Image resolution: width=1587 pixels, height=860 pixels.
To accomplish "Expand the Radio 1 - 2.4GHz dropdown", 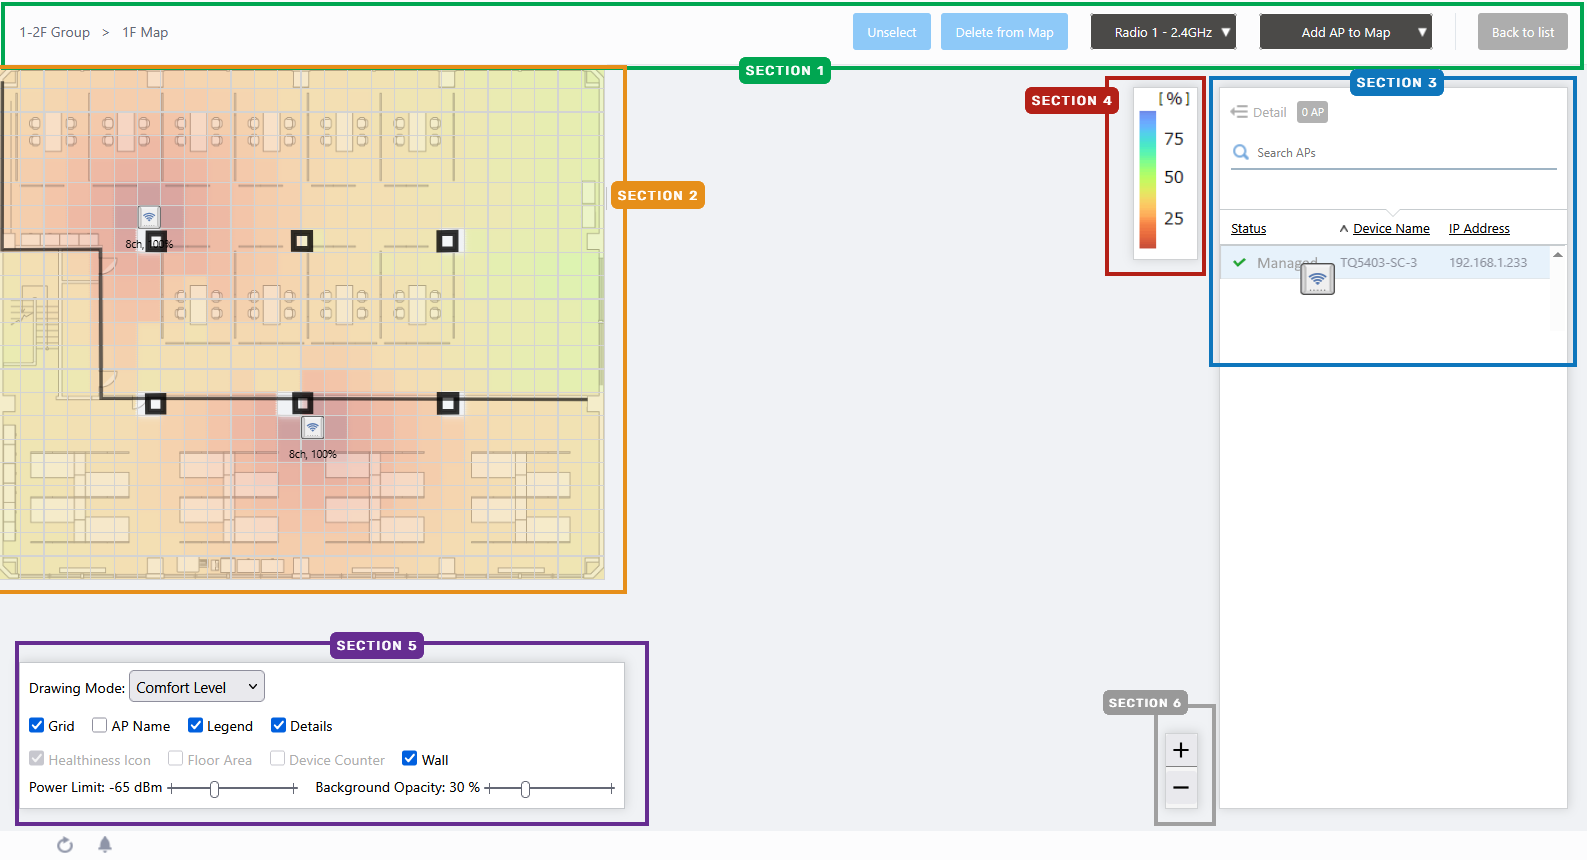I will coord(1163,32).
